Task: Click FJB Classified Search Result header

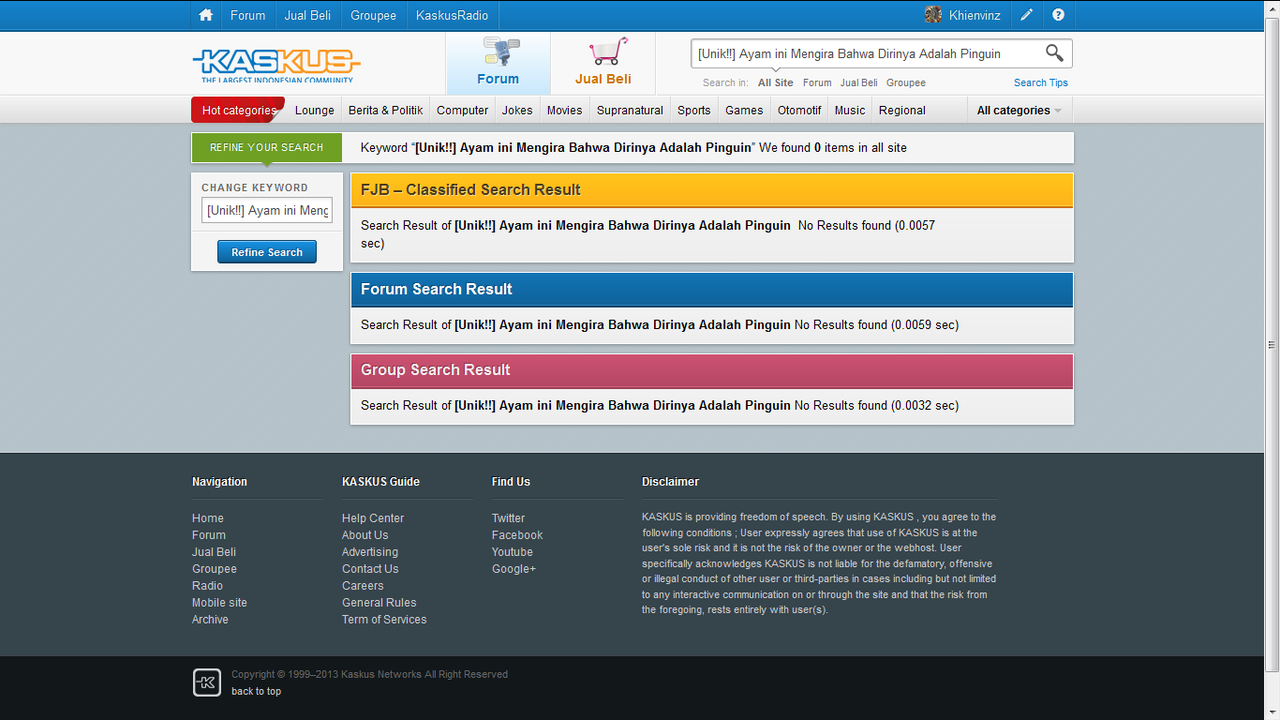Action: click(x=712, y=190)
